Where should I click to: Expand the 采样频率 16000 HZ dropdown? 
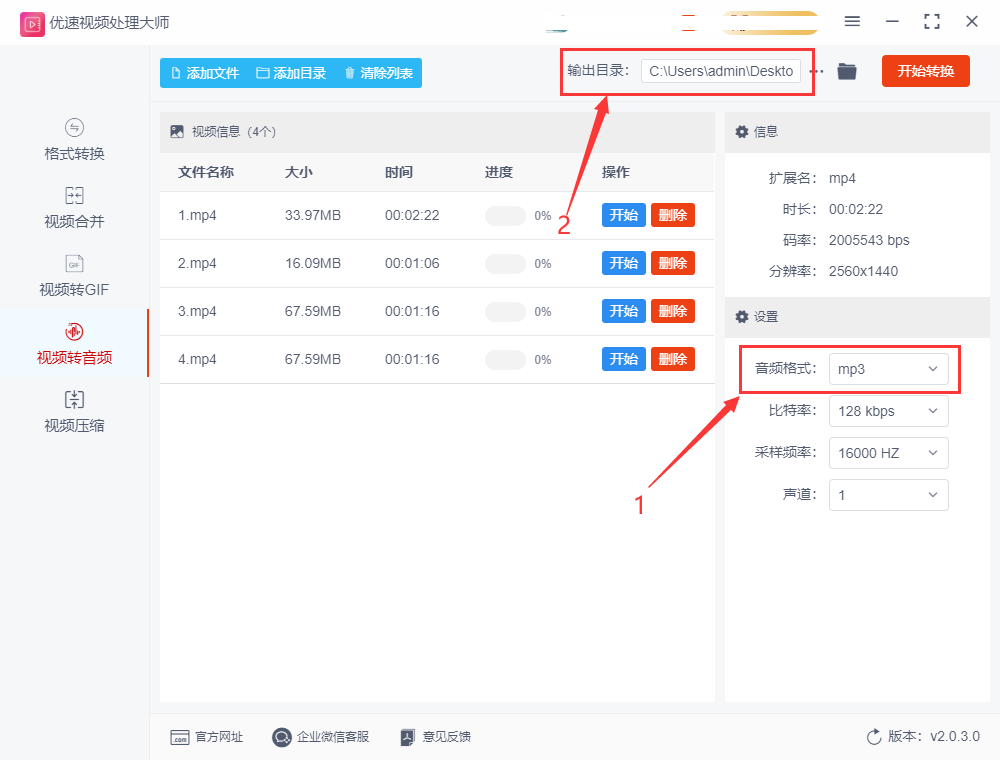click(888, 453)
